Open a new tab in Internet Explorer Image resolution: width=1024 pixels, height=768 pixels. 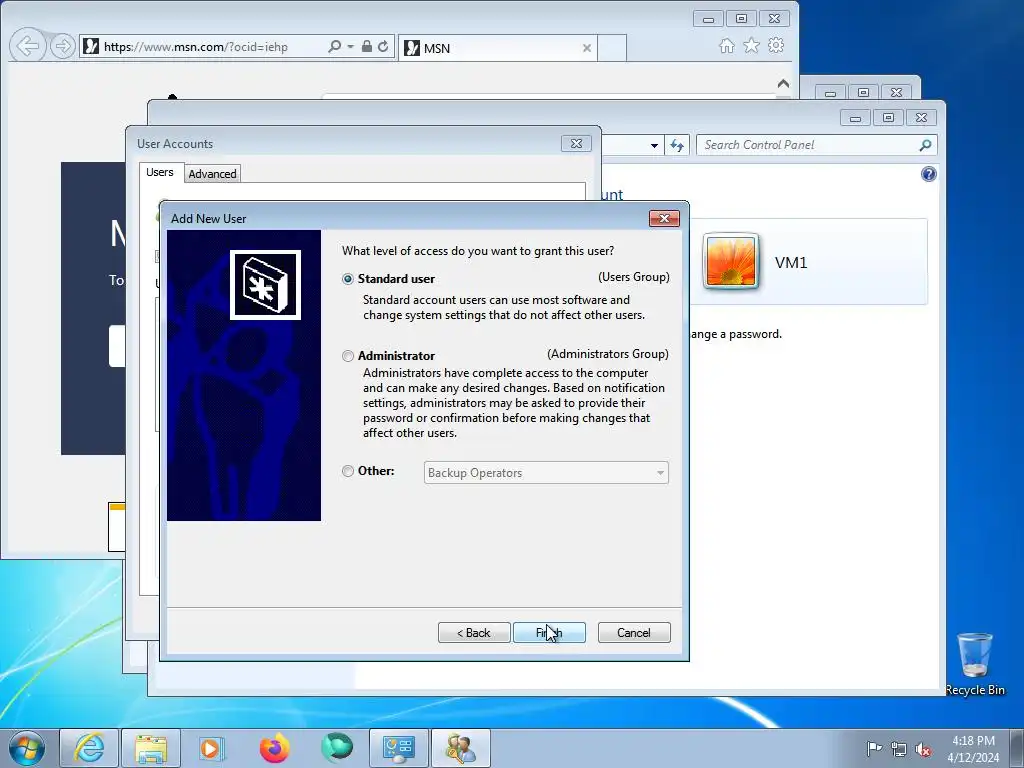pyautogui.click(x=612, y=48)
